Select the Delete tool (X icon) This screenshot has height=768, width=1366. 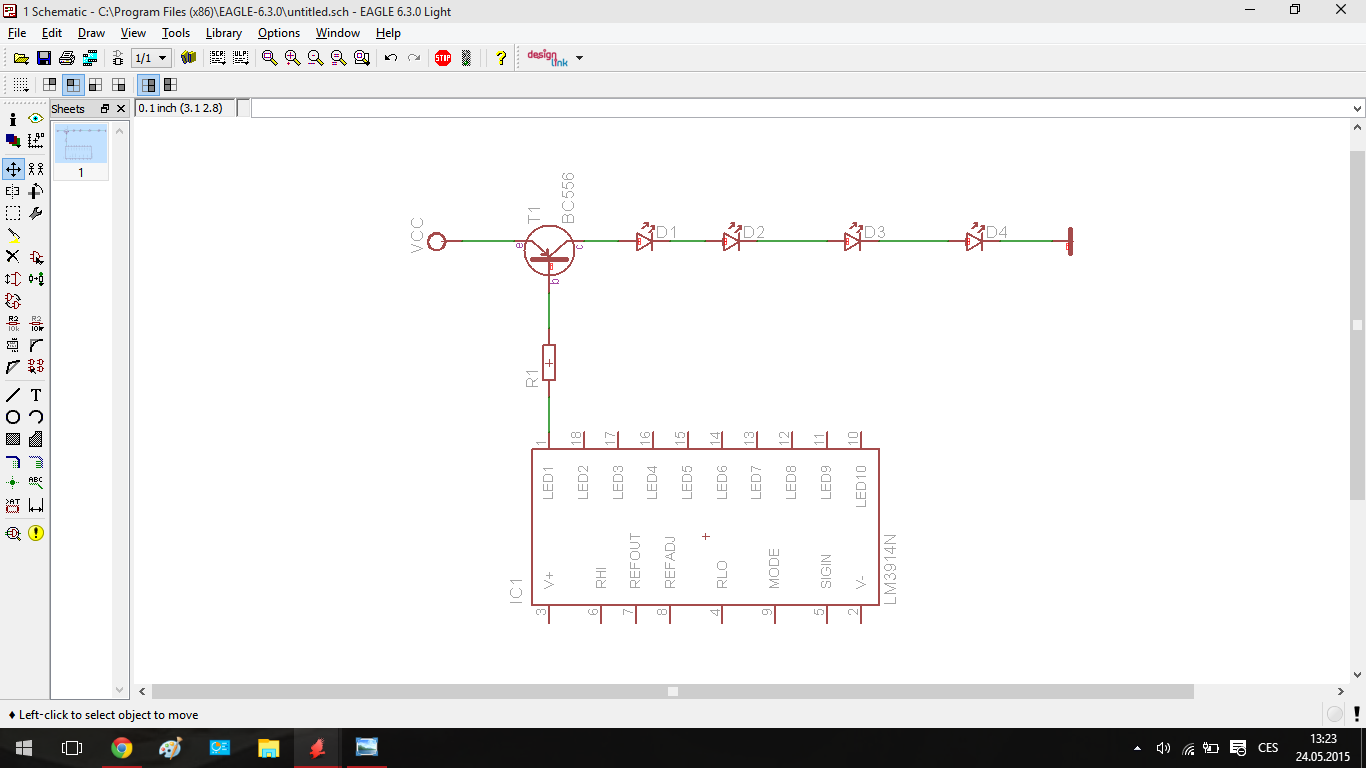click(13, 257)
